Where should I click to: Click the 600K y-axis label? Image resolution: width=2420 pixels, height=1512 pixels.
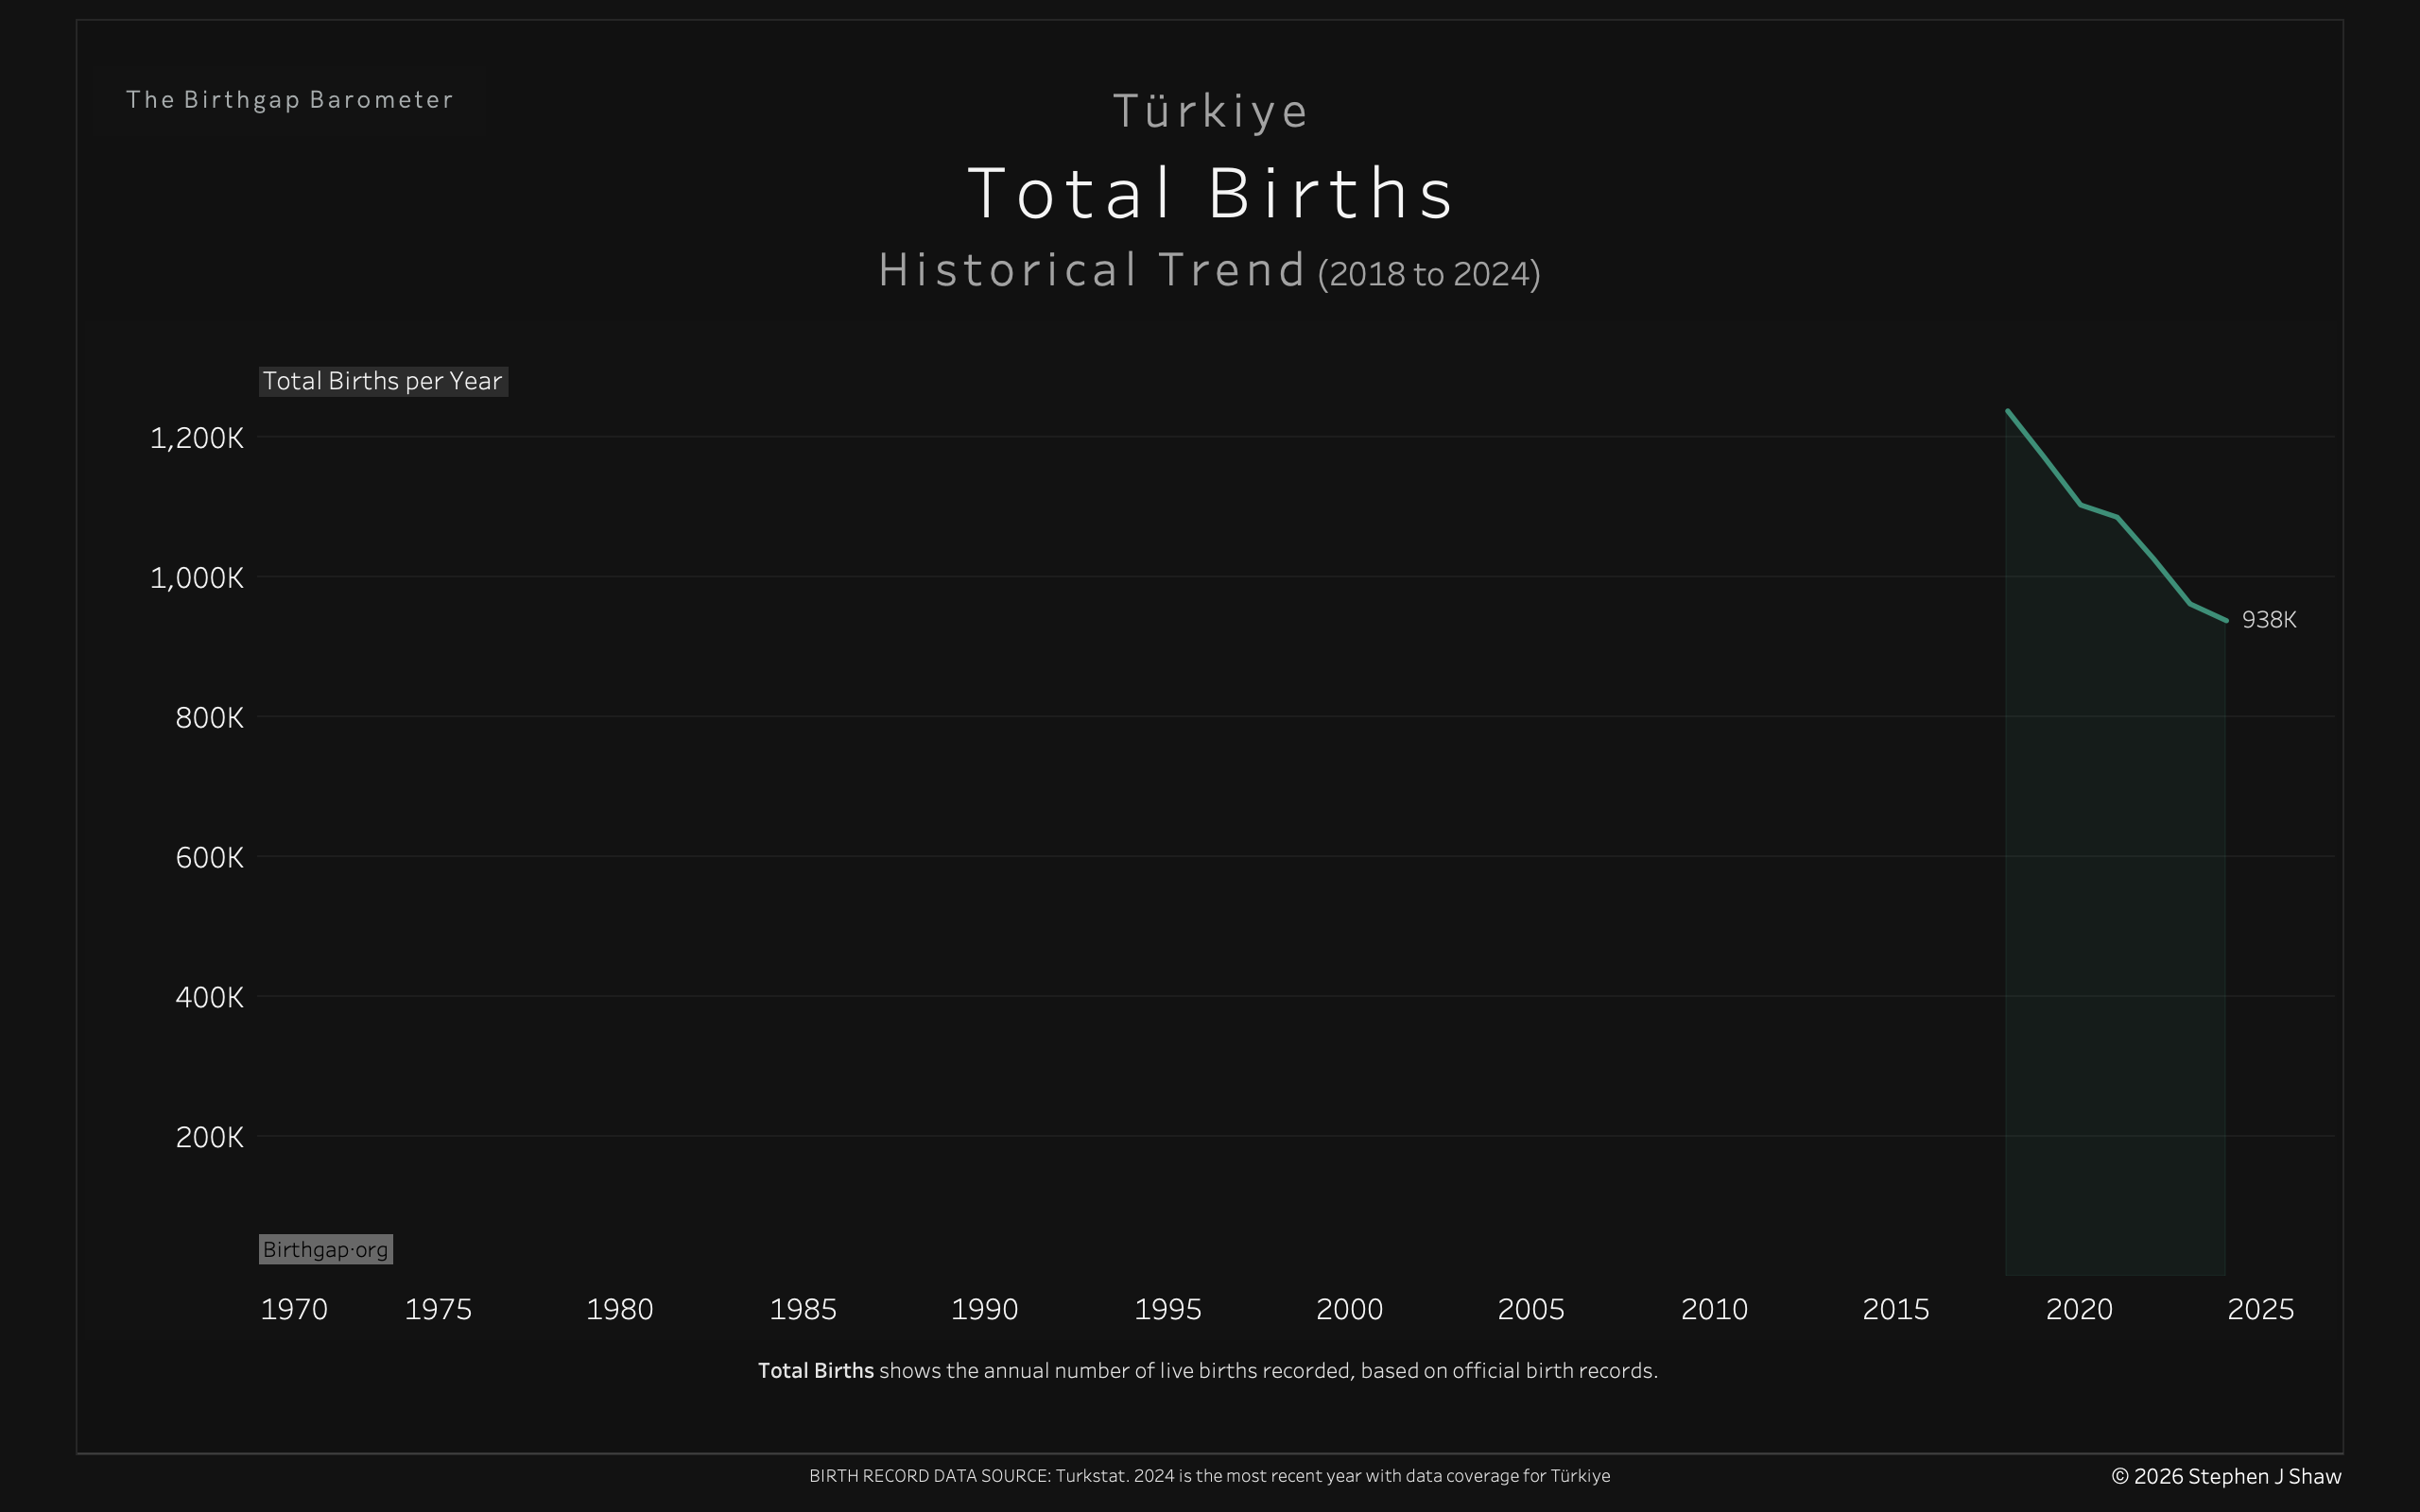(x=209, y=857)
